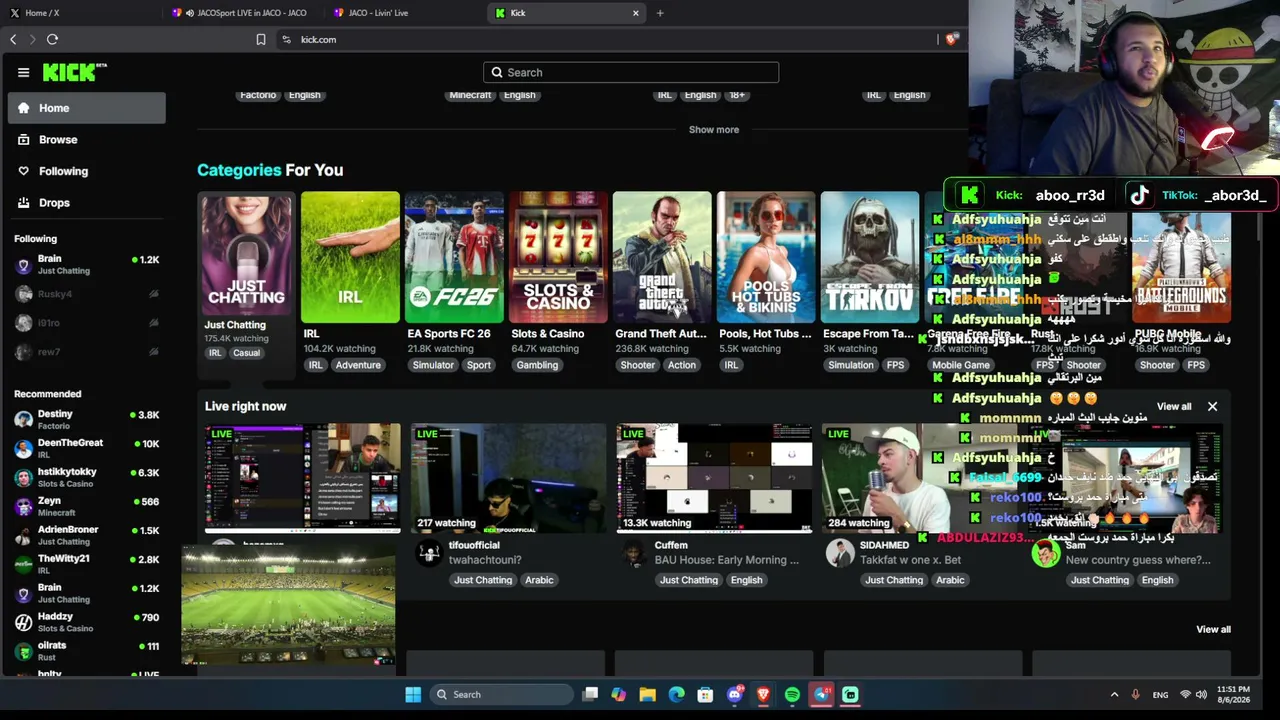Open Spotify from the taskbar
This screenshot has width=1280, height=720.
click(x=792, y=694)
